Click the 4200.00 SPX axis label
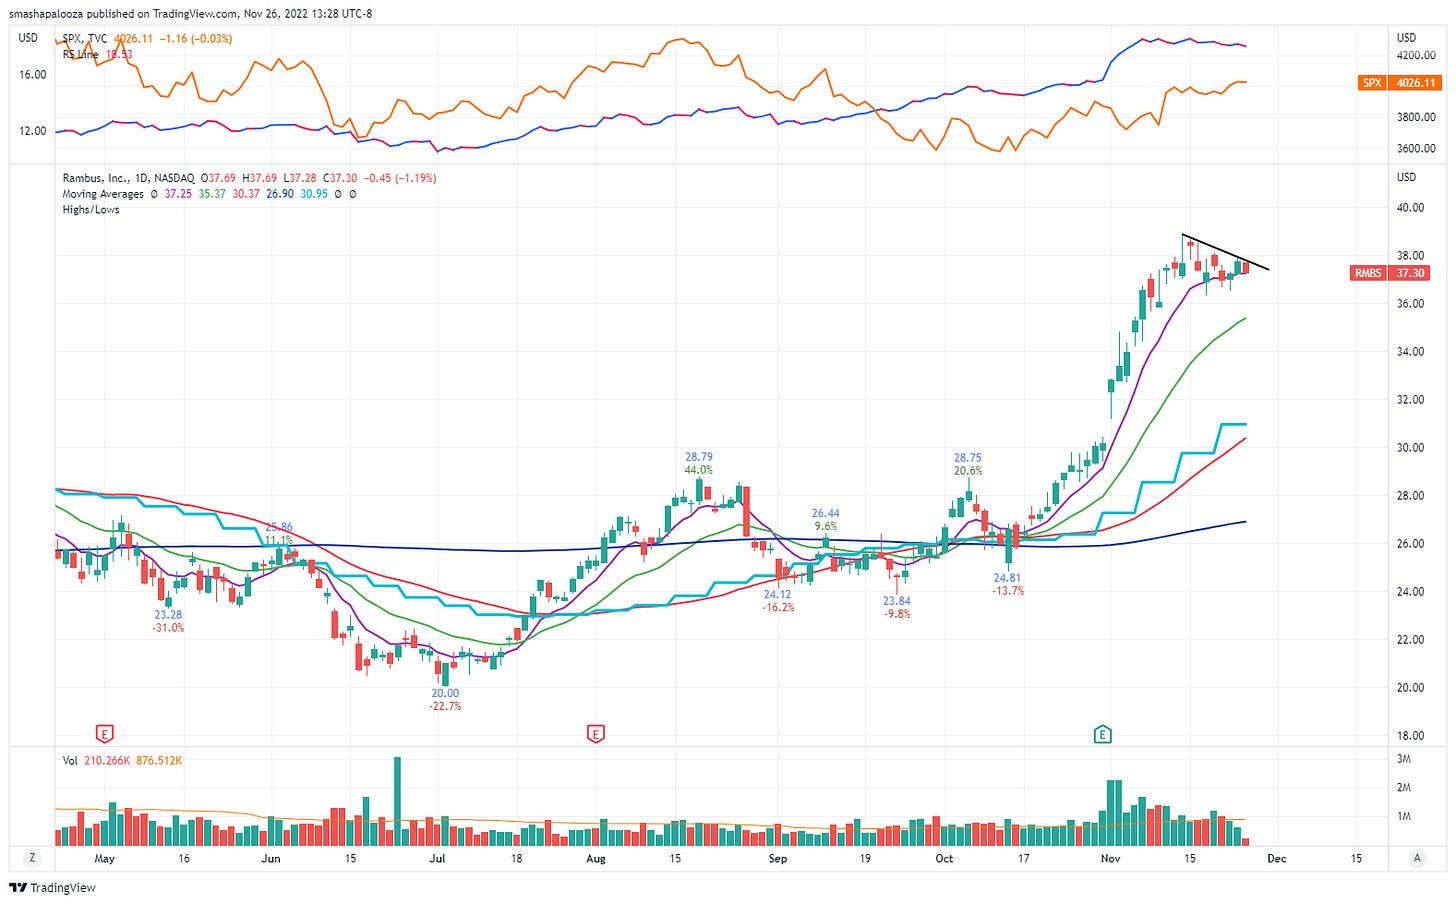 tap(1416, 56)
